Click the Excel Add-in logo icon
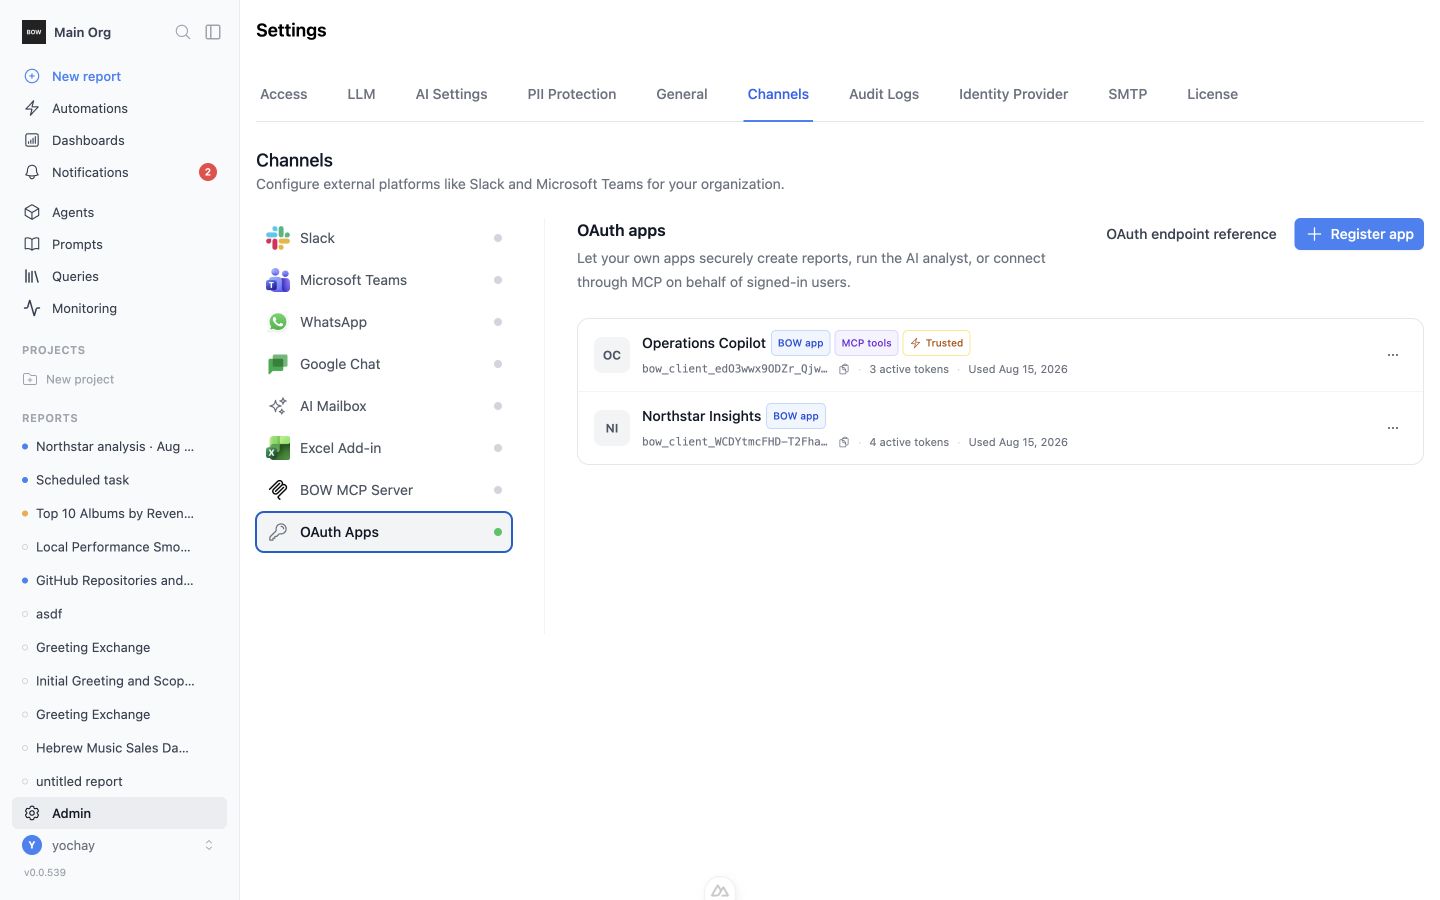This screenshot has height=900, width=1440. (x=278, y=448)
